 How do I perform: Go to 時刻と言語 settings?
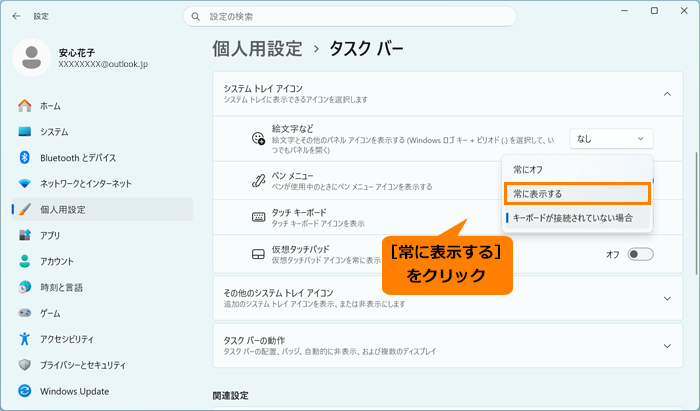click(x=102, y=287)
